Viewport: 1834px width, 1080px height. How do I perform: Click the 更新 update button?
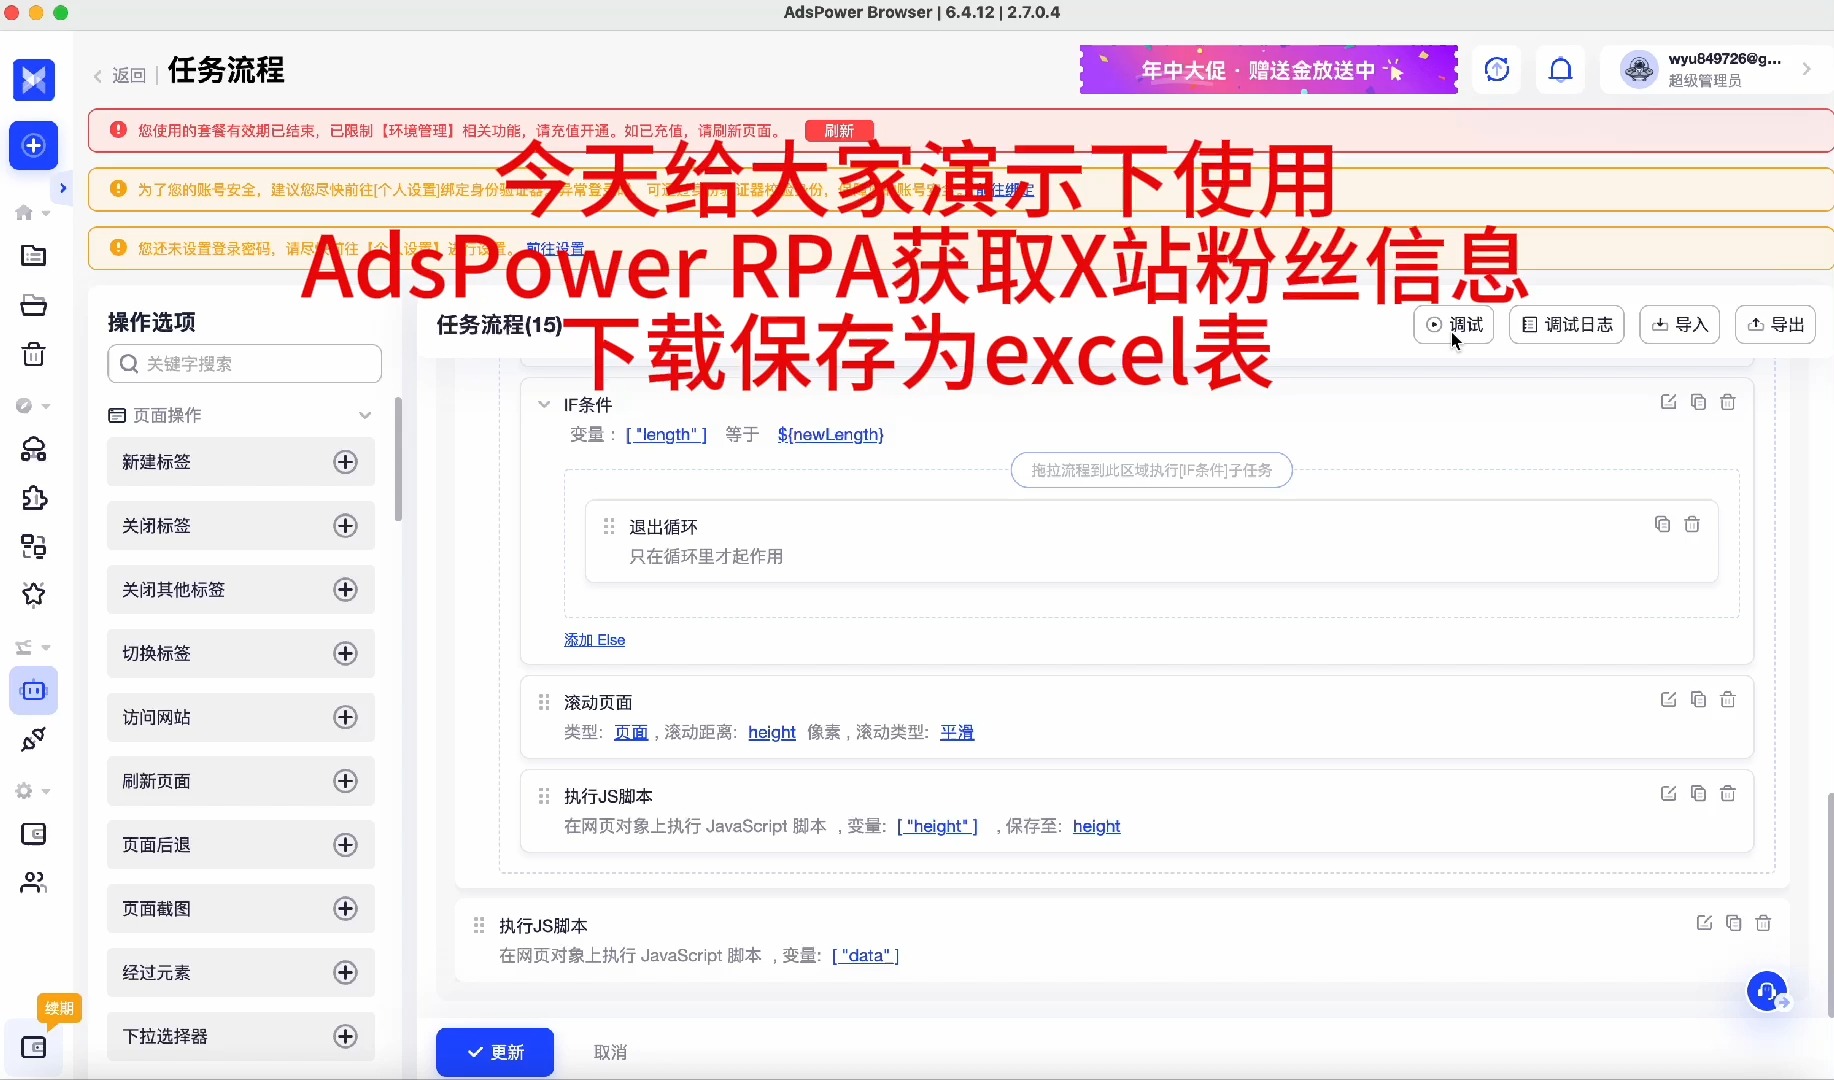(x=495, y=1052)
